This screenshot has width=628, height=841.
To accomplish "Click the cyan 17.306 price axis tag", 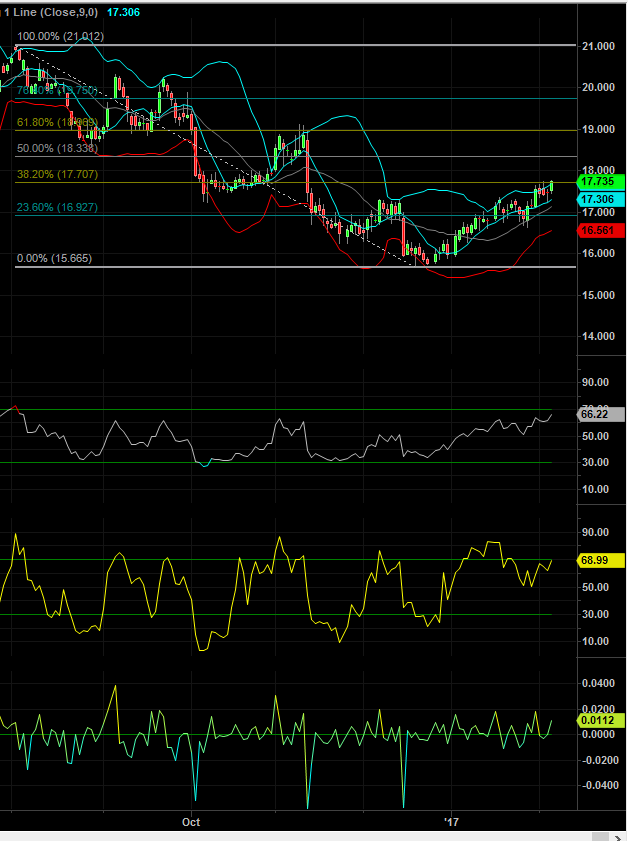I will click(x=600, y=200).
